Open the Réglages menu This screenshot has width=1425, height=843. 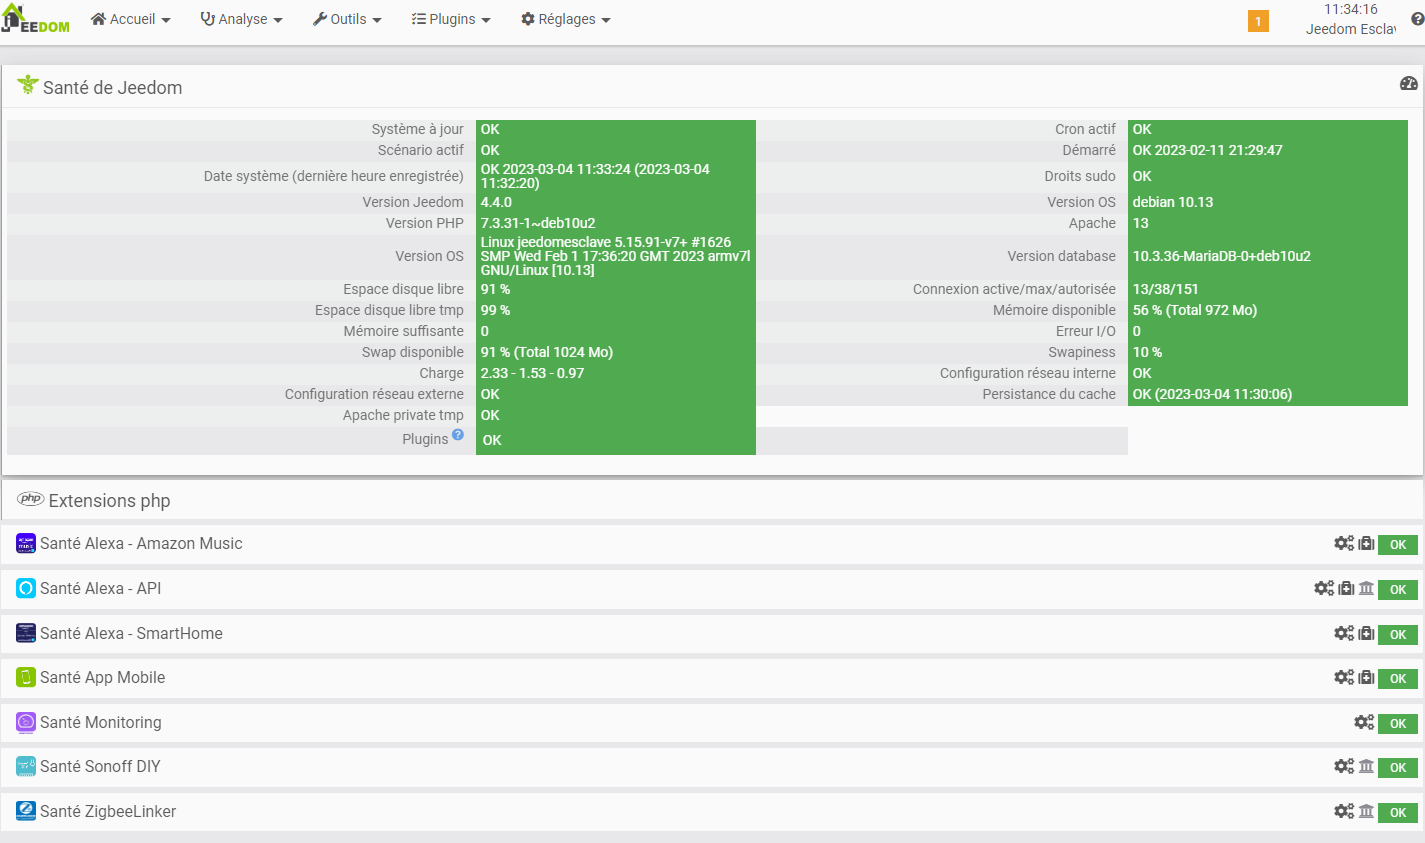click(x=565, y=18)
